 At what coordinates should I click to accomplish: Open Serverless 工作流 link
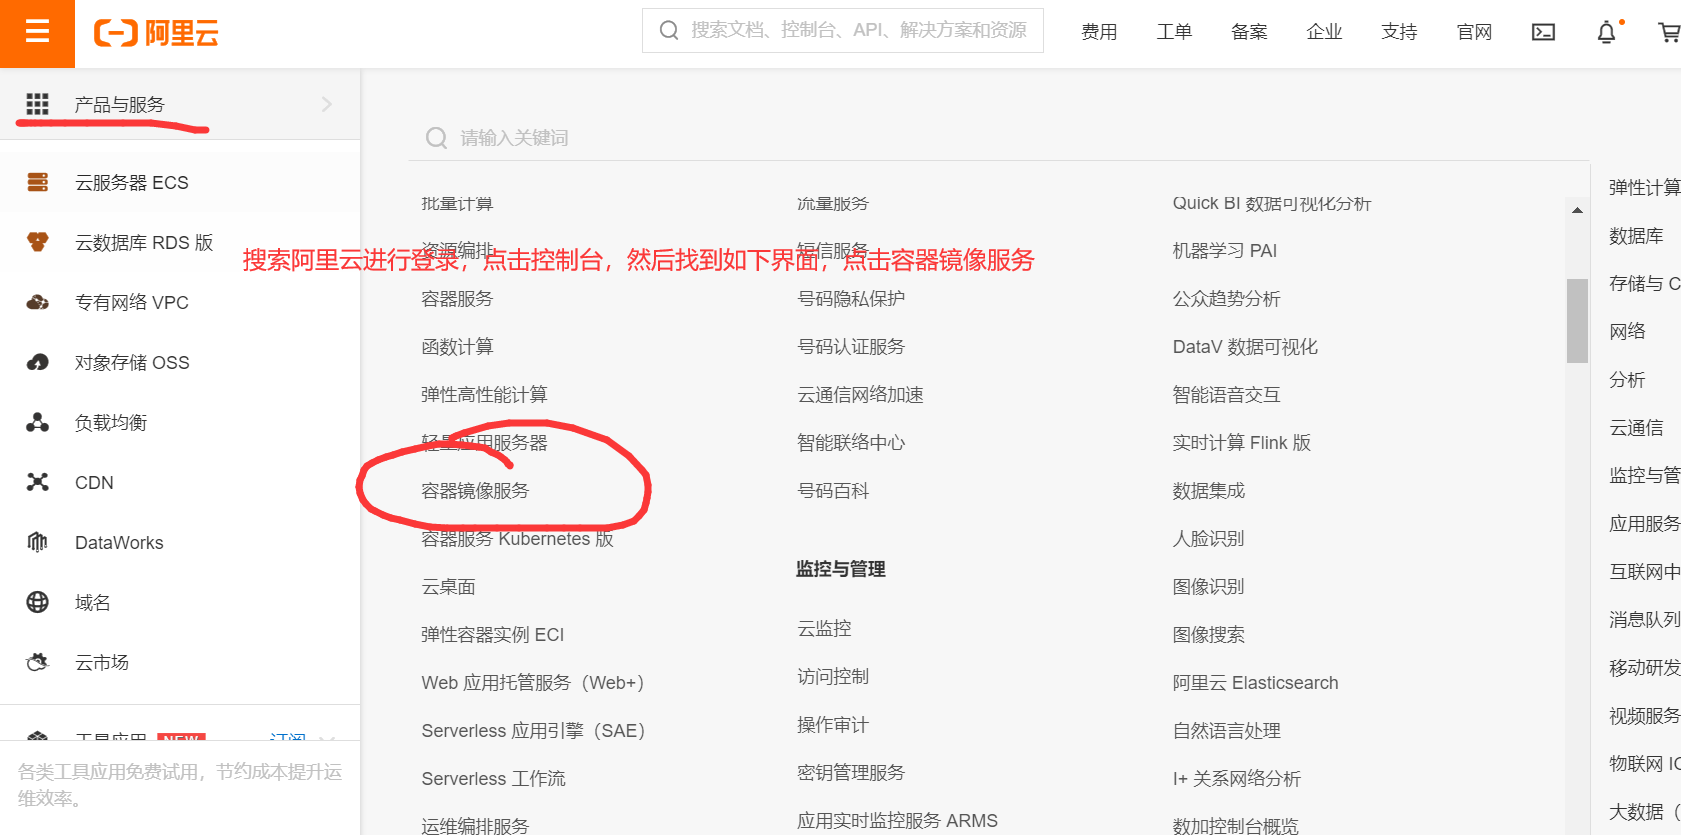(x=493, y=779)
